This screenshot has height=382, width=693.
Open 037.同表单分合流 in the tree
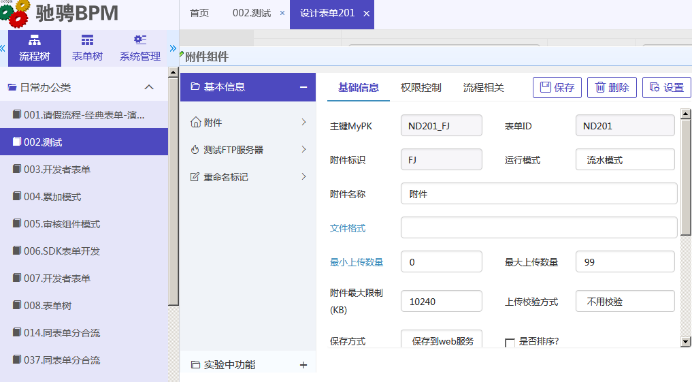click(84, 360)
